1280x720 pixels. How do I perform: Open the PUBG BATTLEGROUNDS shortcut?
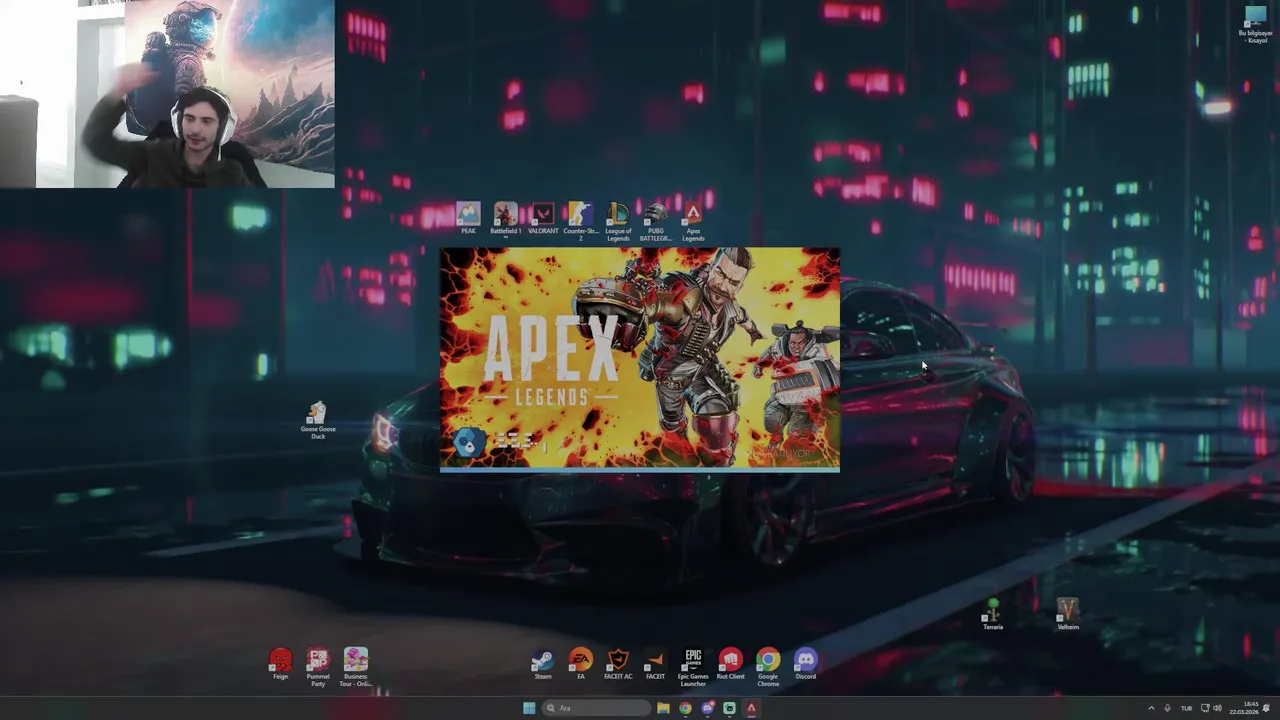pyautogui.click(x=655, y=221)
